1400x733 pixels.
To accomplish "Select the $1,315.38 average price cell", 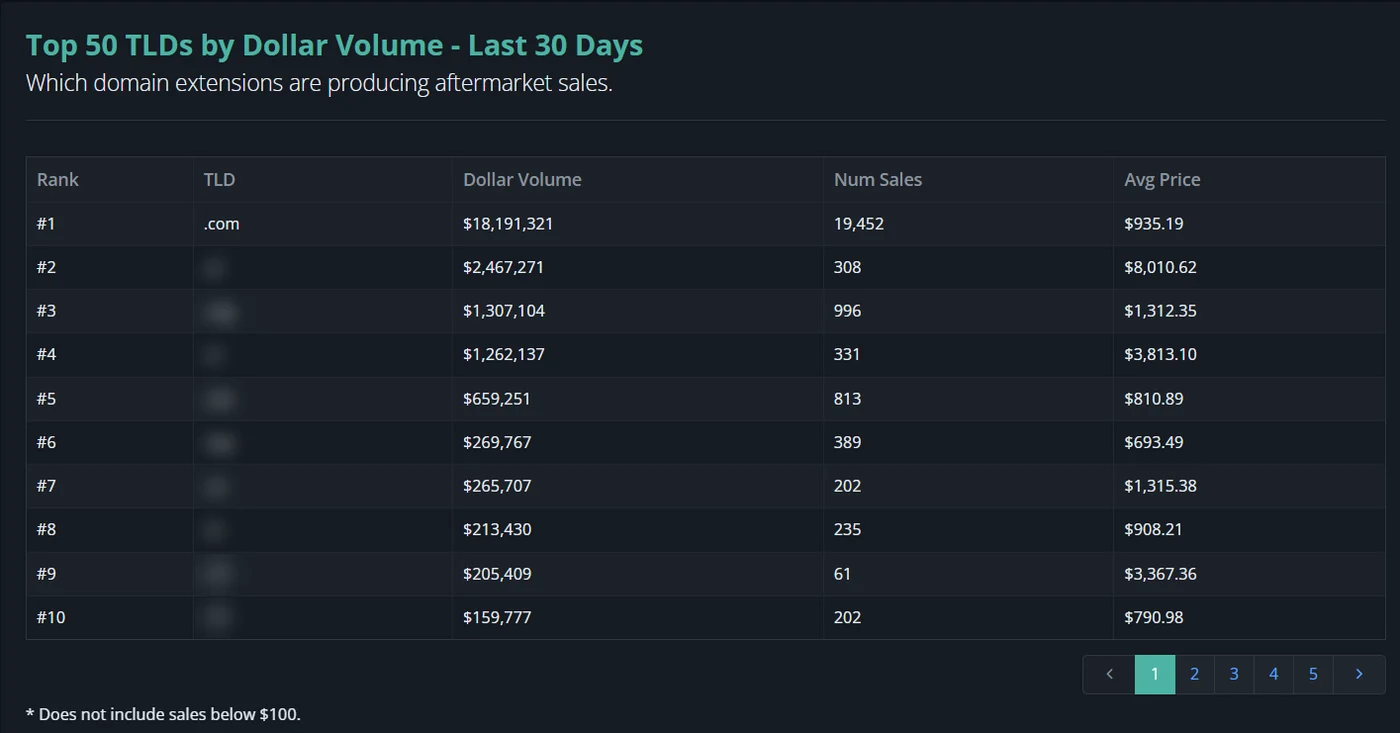I will point(1249,486).
